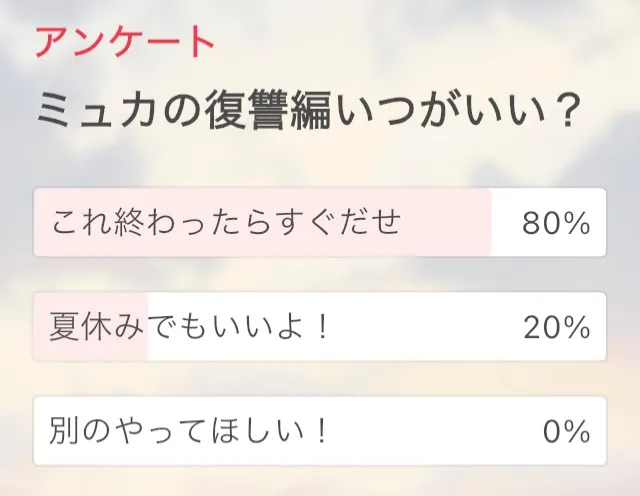Click the red アンケート heading
Viewport: 640px width, 496px height.
(x=125, y=42)
